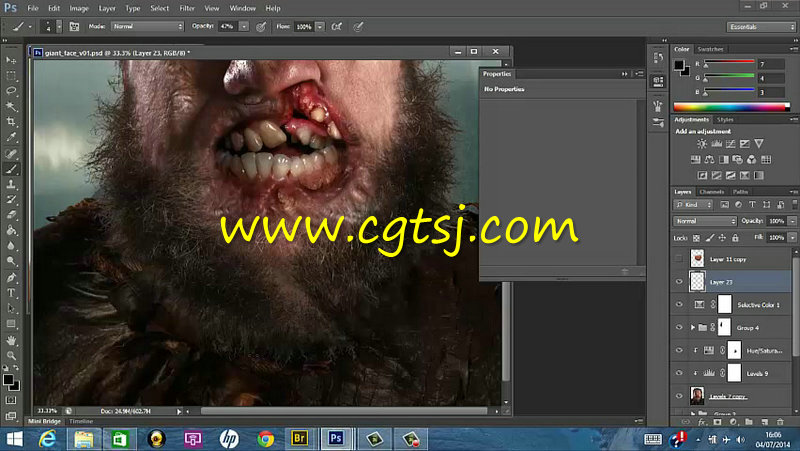Hide Selective Color 1 layer
The height and width of the screenshot is (451, 800).
click(x=679, y=305)
